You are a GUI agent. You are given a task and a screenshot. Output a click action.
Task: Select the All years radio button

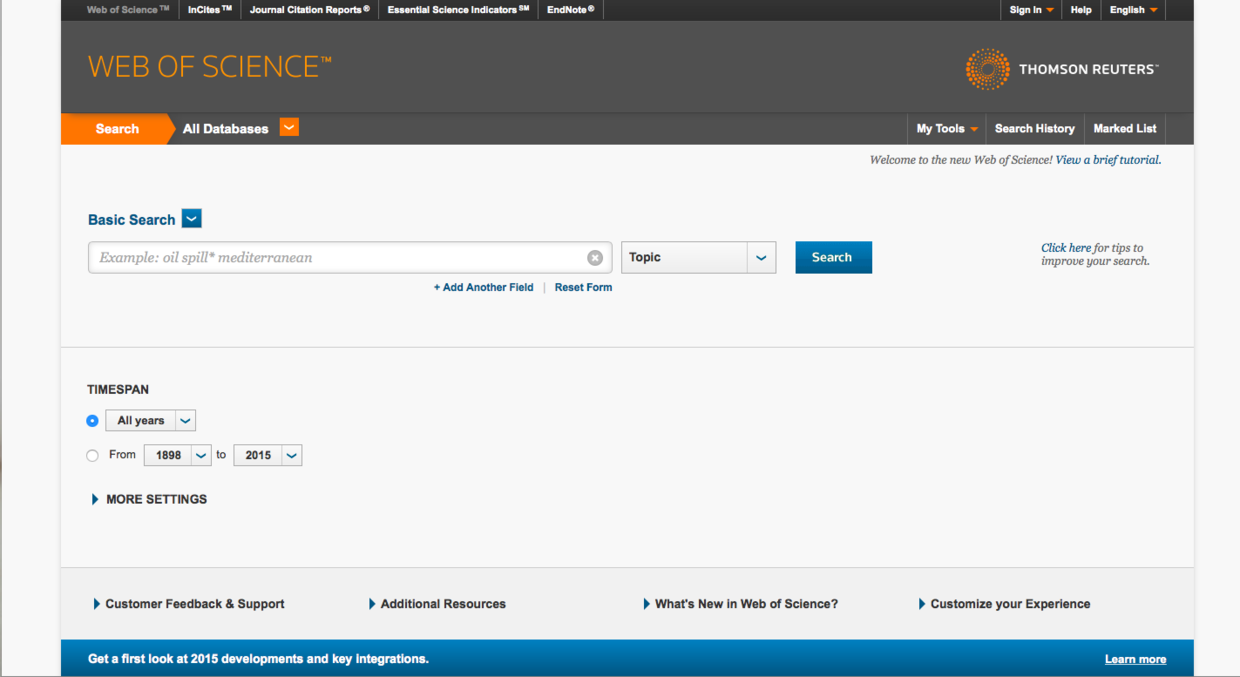tap(92, 421)
